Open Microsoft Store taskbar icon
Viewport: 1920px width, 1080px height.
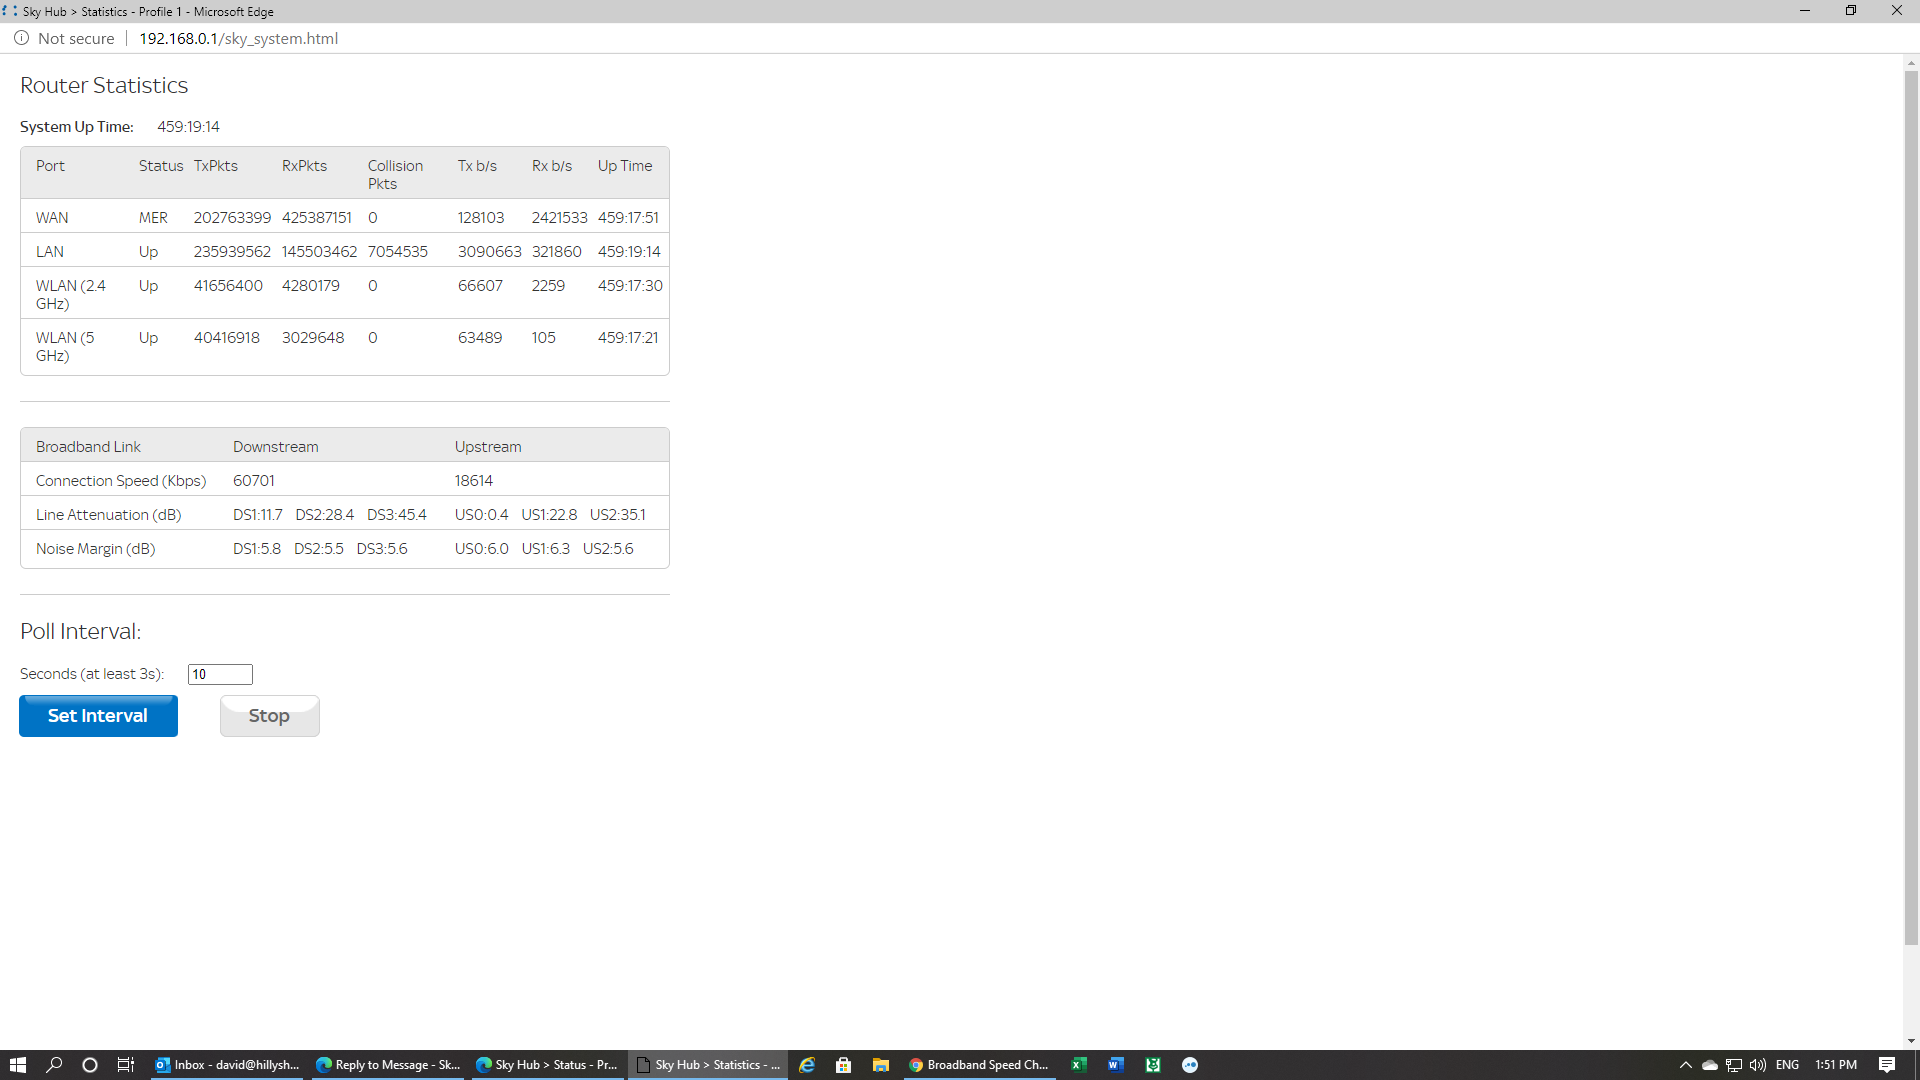[844, 1065]
